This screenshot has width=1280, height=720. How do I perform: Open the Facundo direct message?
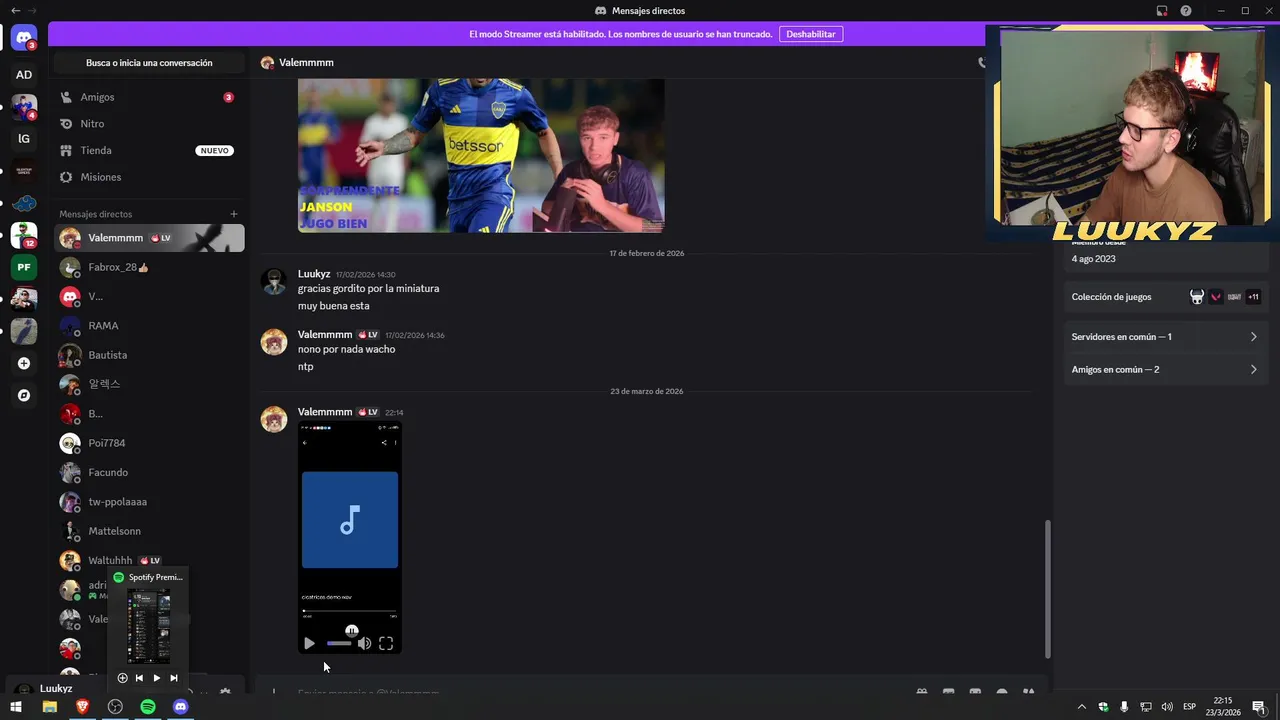click(x=148, y=472)
